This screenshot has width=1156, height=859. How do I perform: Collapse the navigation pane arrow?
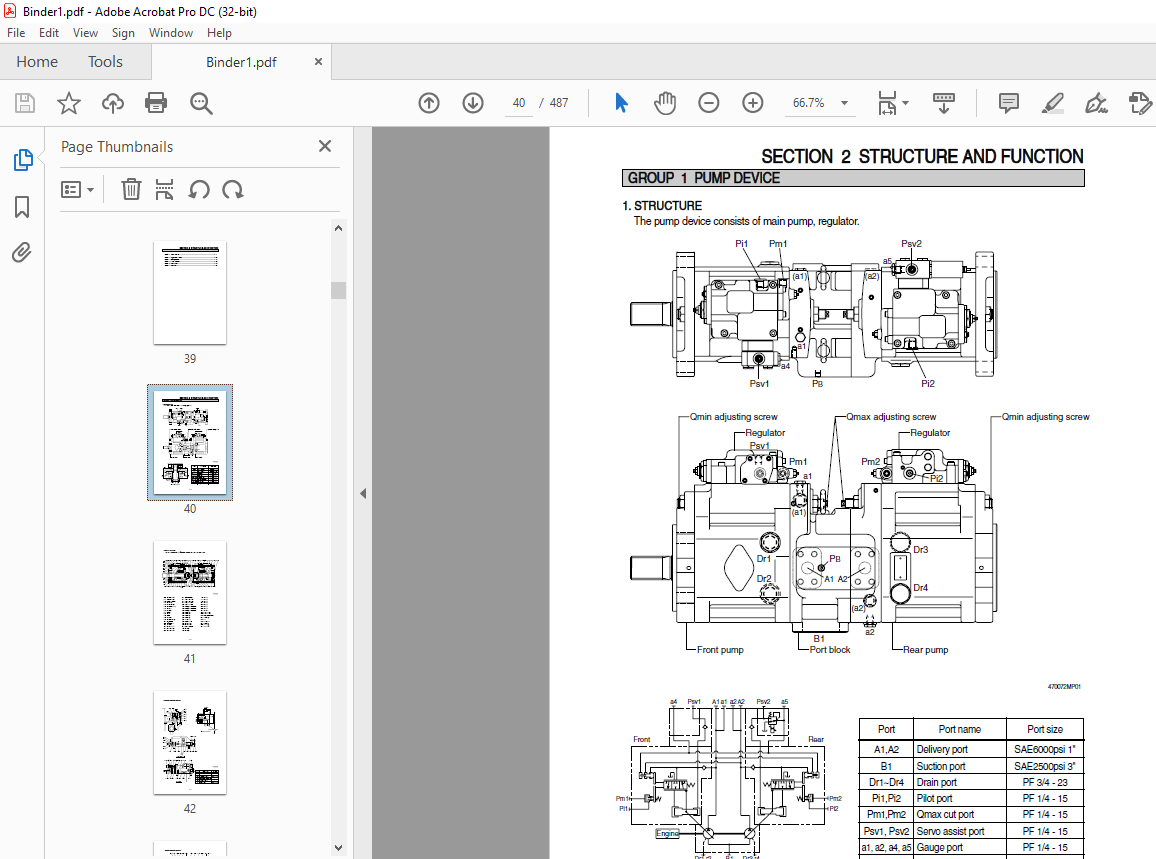pyautogui.click(x=363, y=493)
